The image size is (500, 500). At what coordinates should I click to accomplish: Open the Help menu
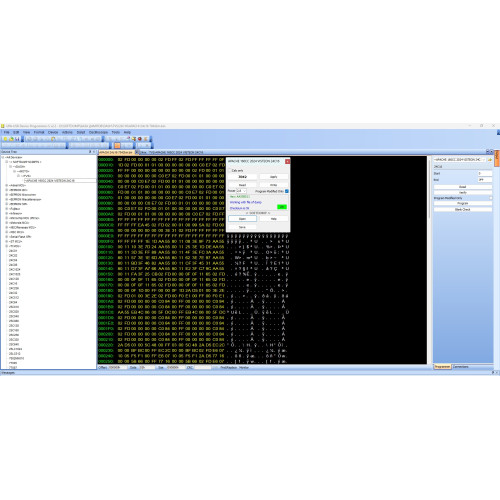(127, 132)
